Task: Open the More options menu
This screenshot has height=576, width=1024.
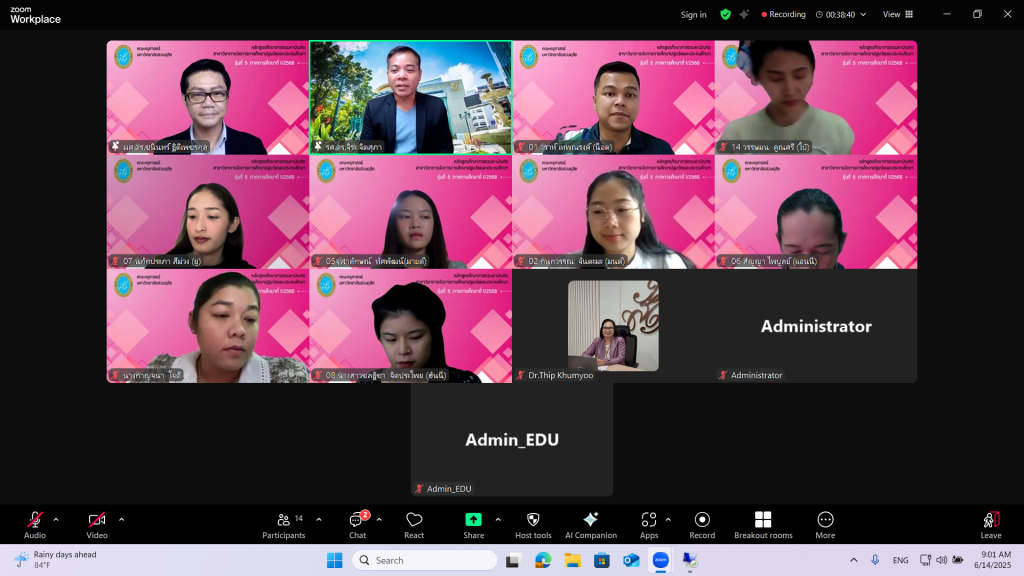Action: click(825, 524)
